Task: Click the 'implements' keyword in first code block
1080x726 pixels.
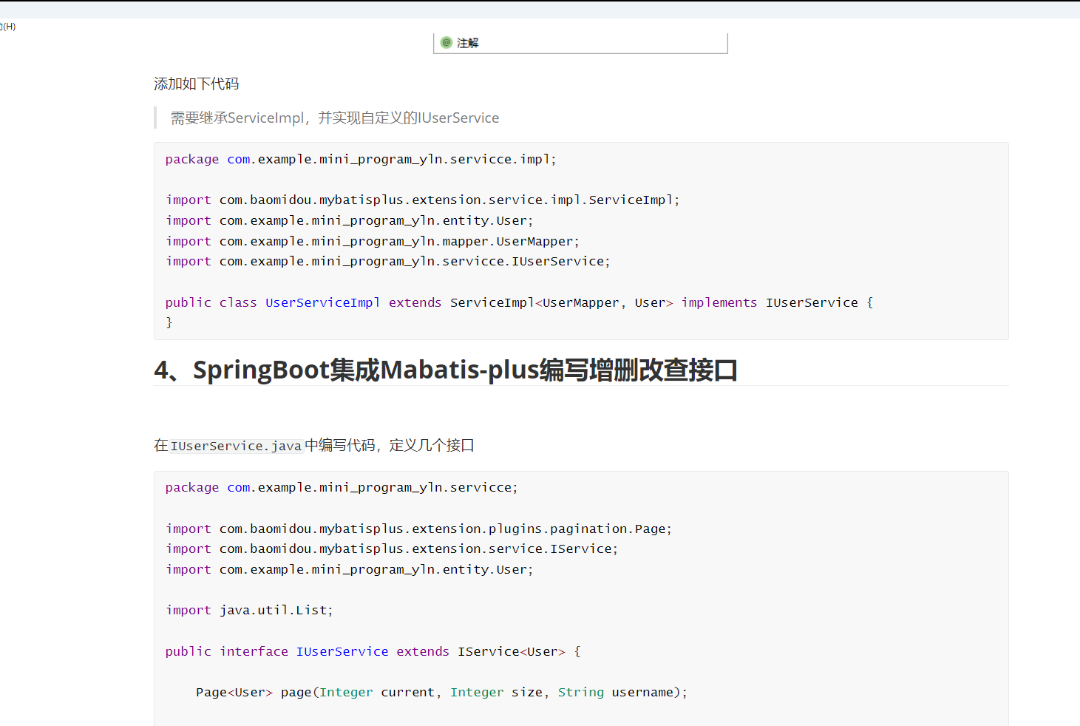Action: [x=719, y=303]
